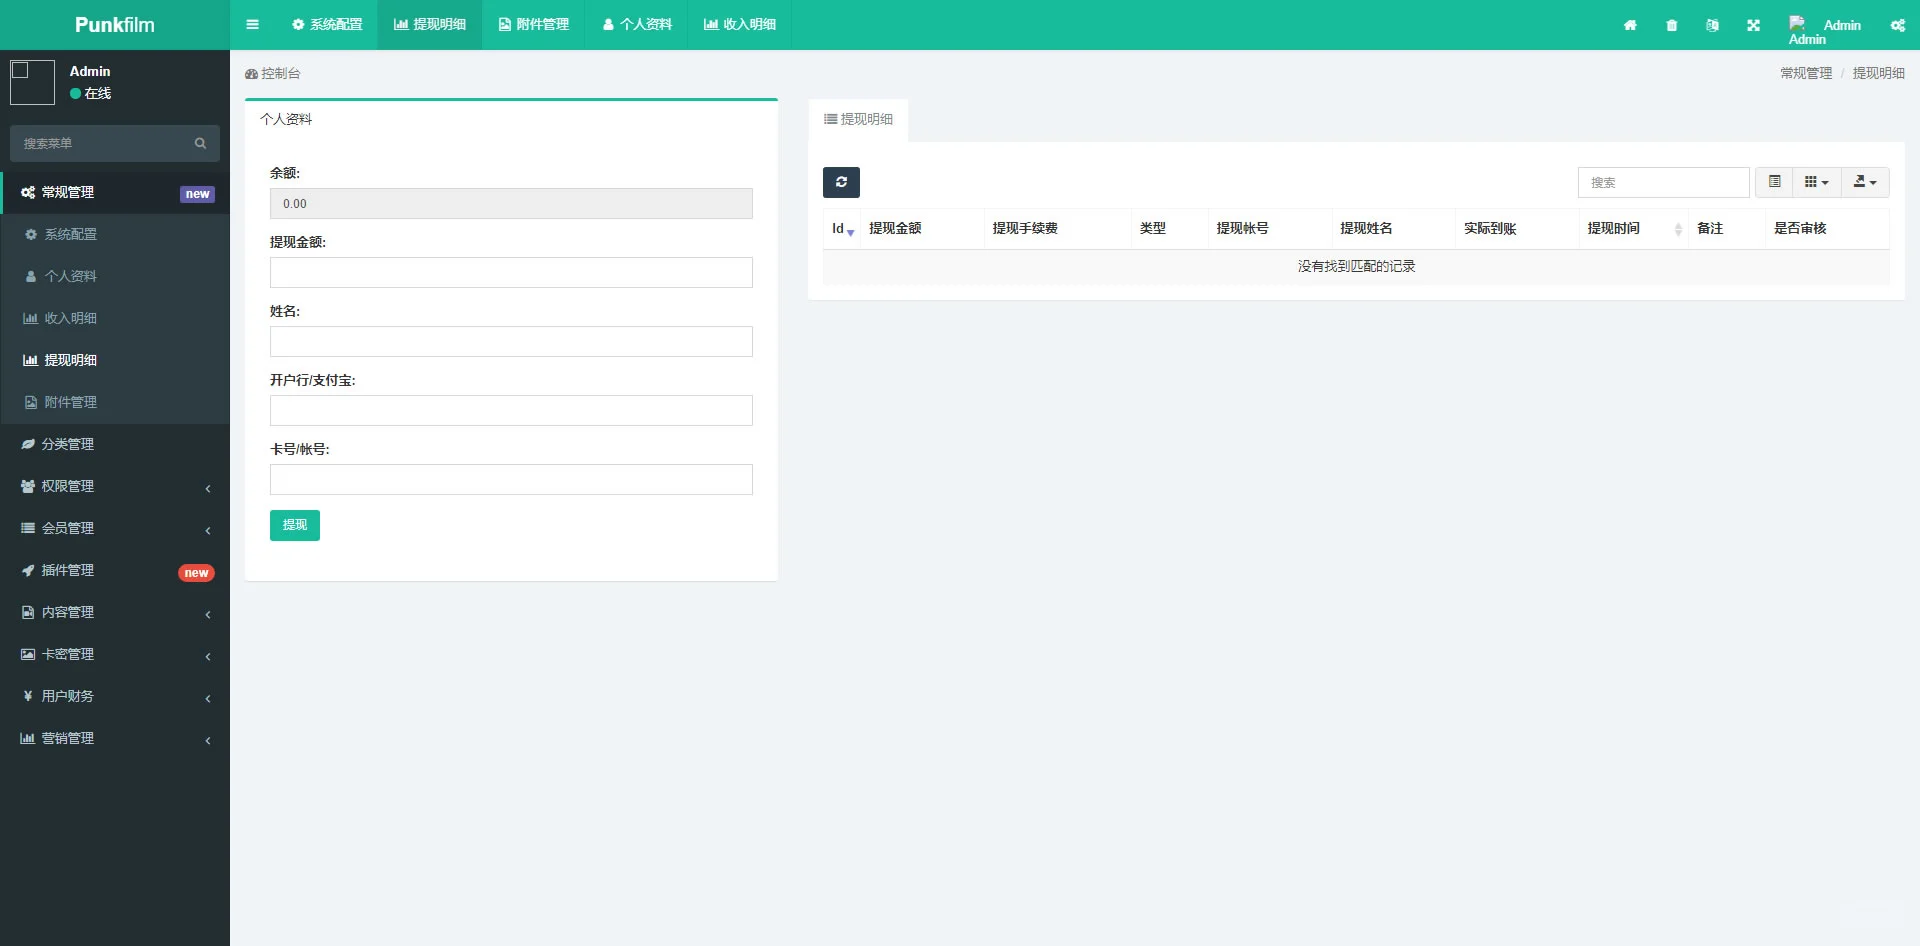Click the 提现 submit button
The height and width of the screenshot is (946, 1920).
(295, 525)
